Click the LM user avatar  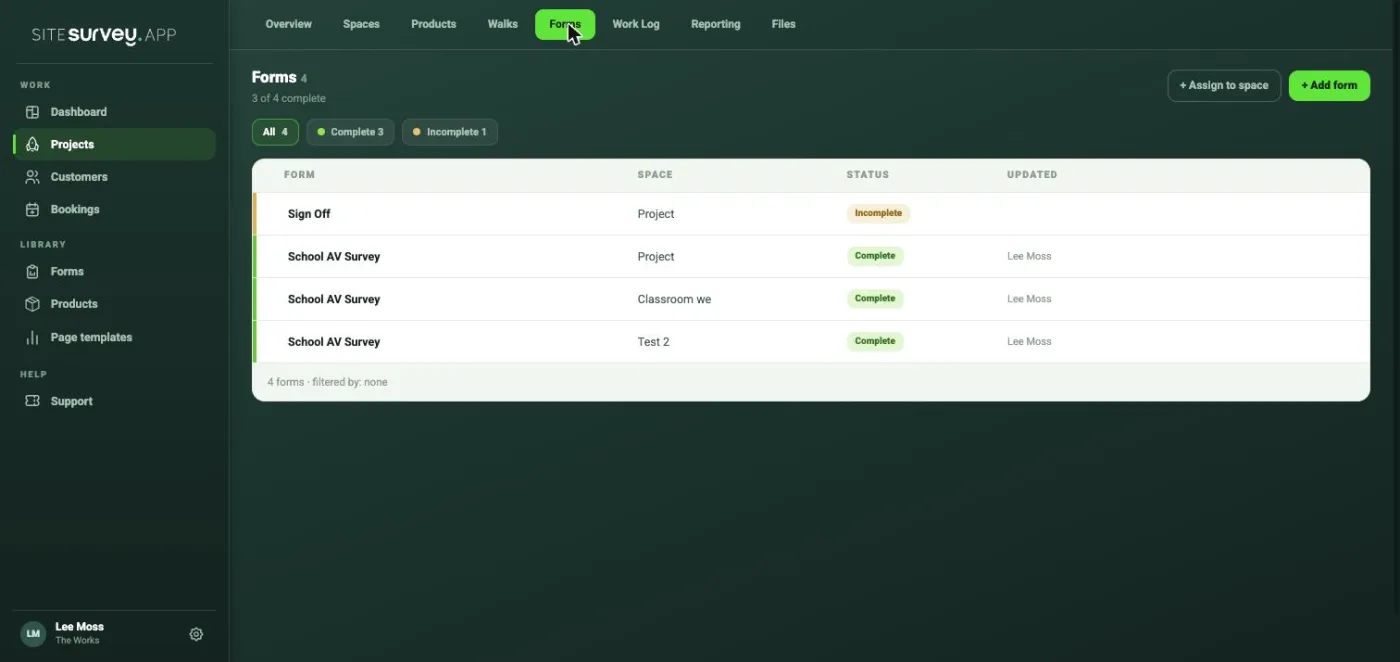(33, 633)
